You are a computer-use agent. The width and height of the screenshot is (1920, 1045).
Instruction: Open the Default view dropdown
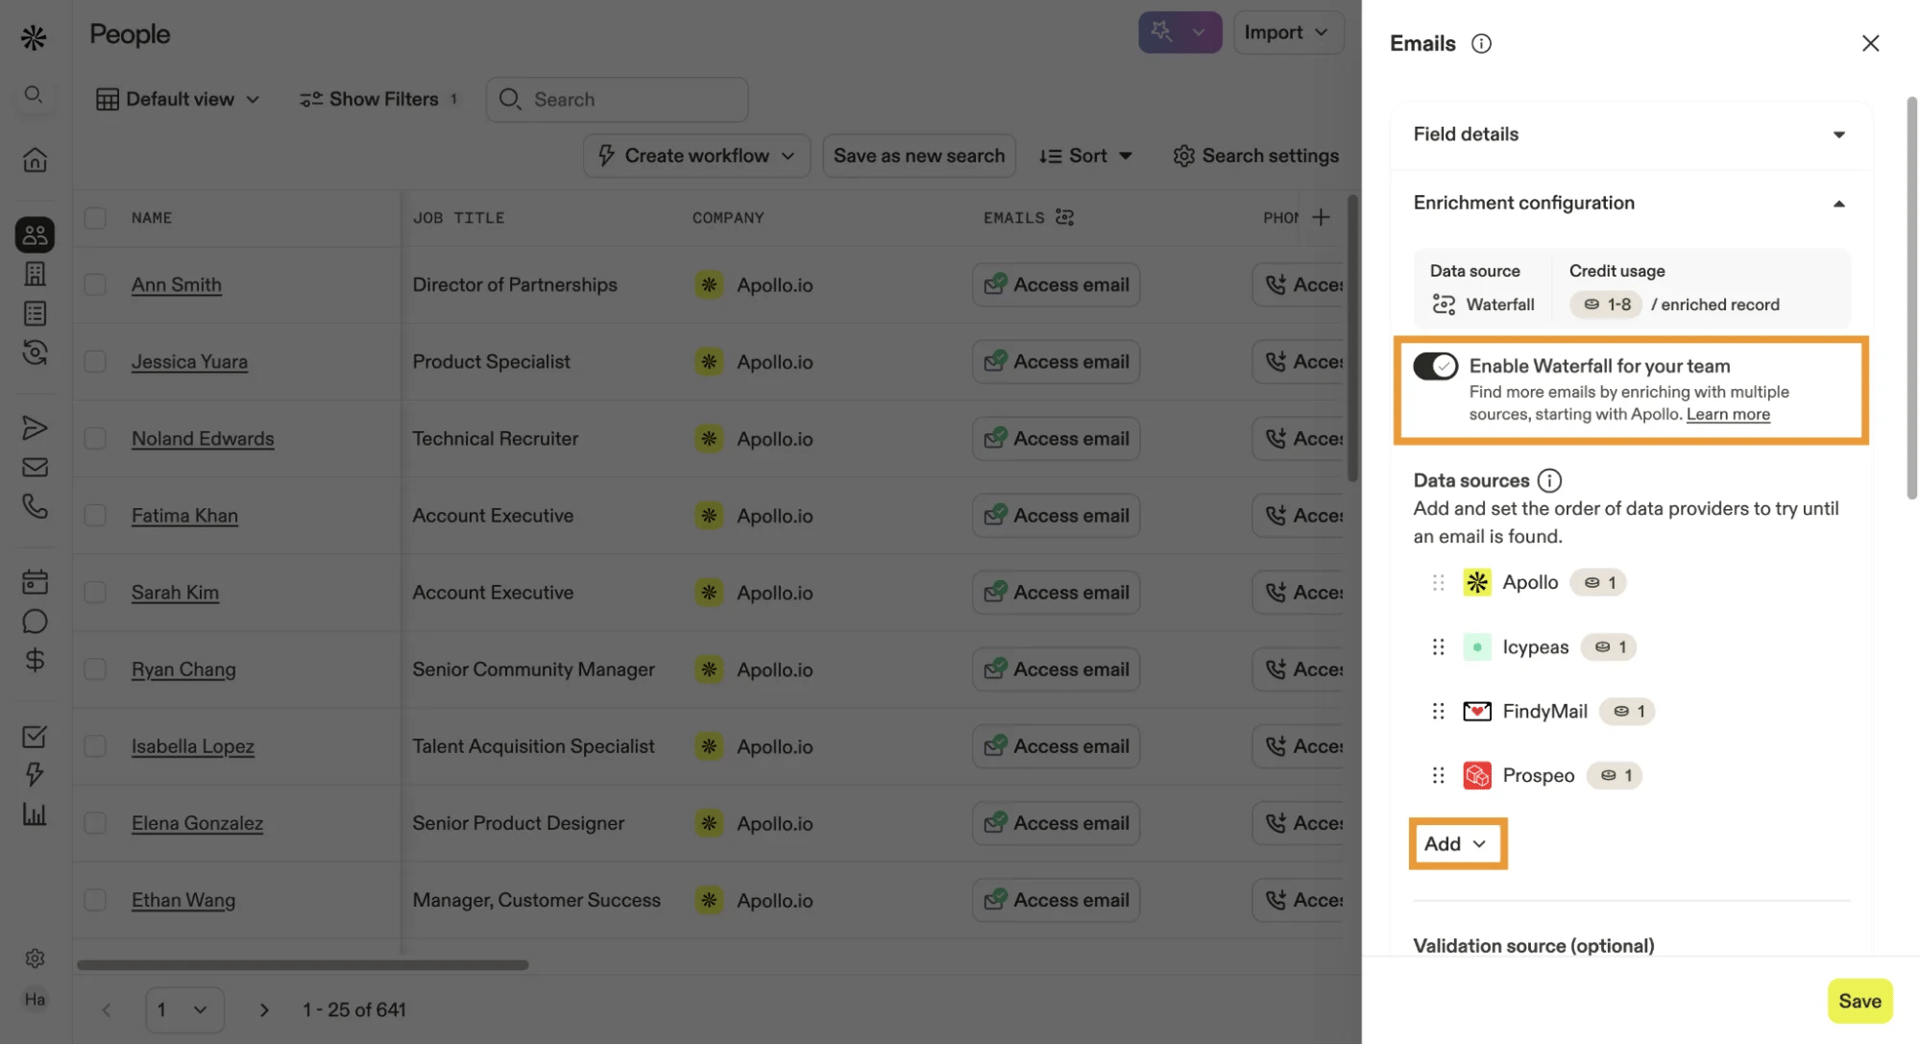click(177, 99)
